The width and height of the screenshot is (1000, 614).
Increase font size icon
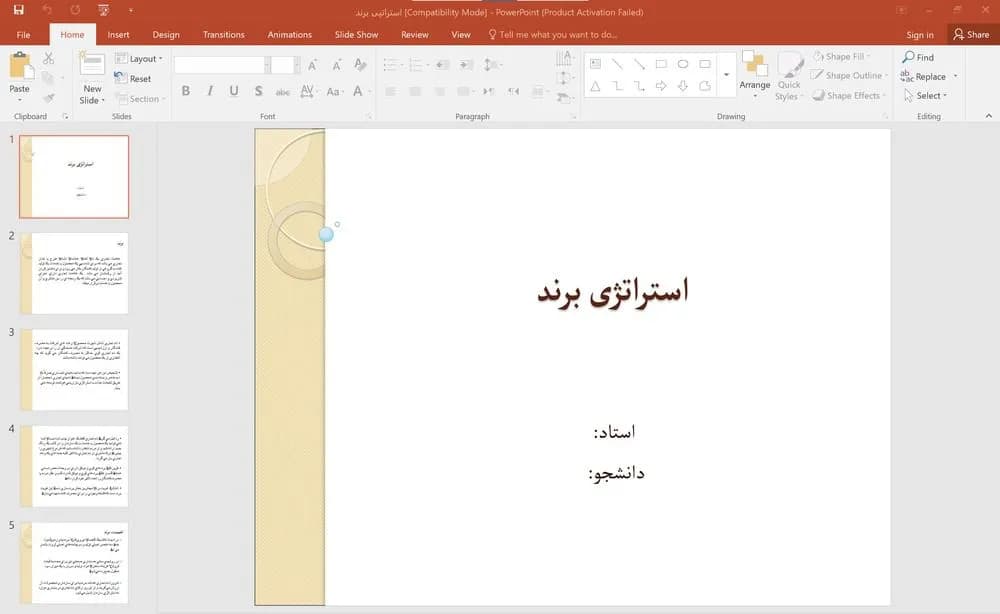coord(312,65)
